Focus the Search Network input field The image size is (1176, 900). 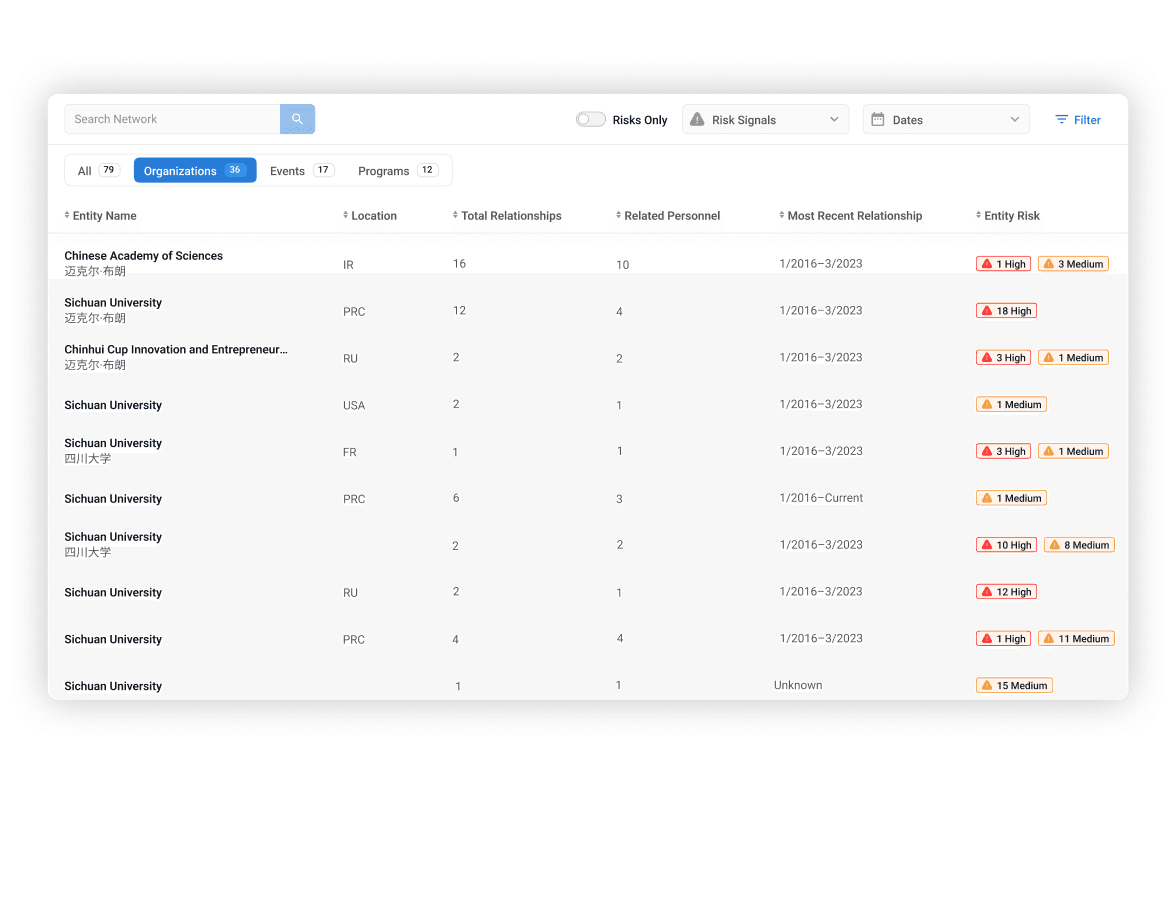point(172,119)
